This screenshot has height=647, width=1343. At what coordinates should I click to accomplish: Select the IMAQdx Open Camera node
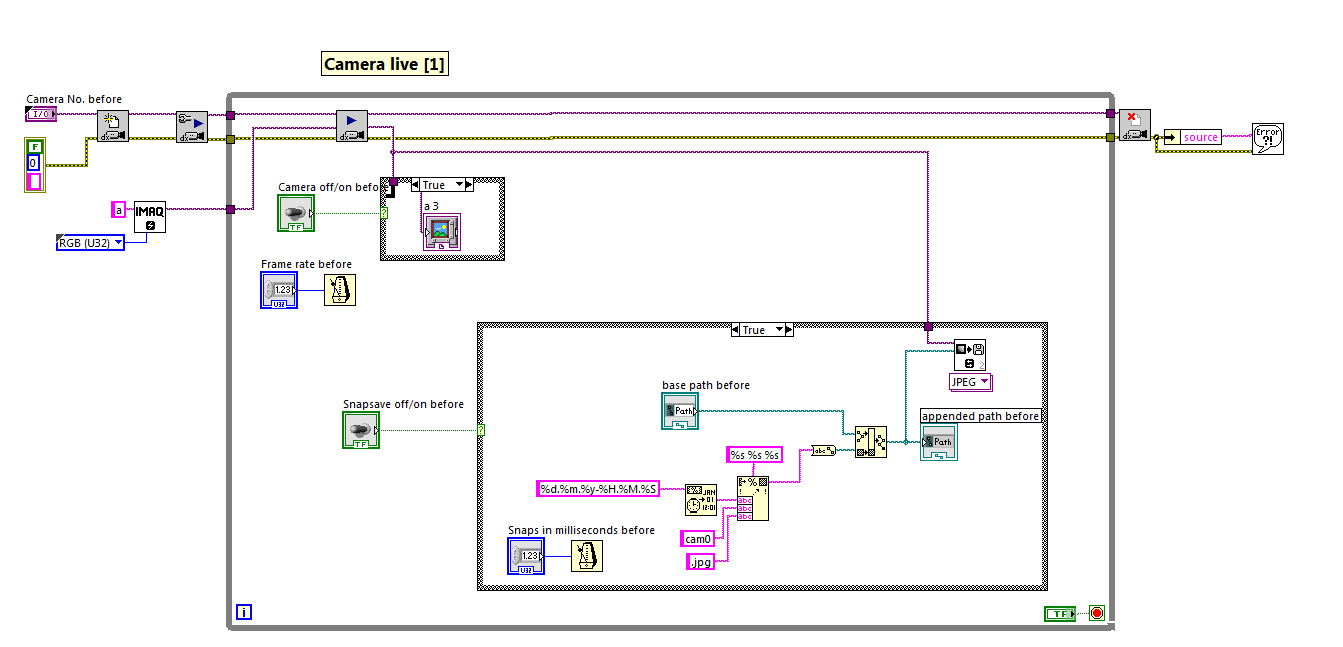(x=113, y=127)
